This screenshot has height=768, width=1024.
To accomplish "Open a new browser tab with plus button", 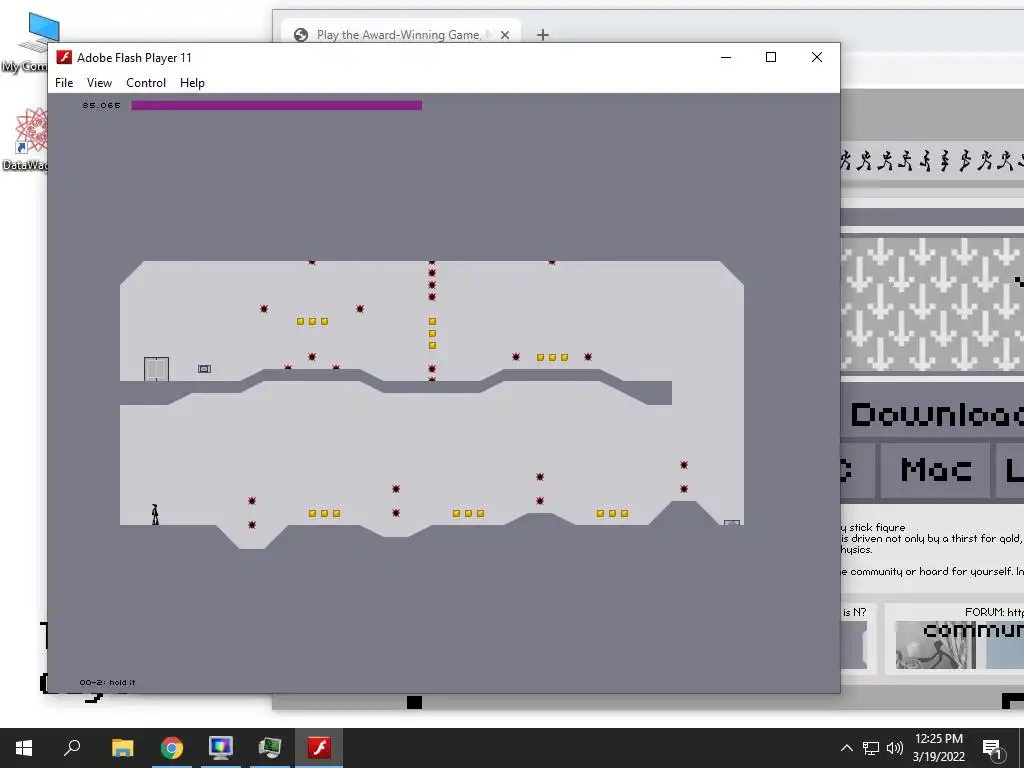I will pos(543,35).
